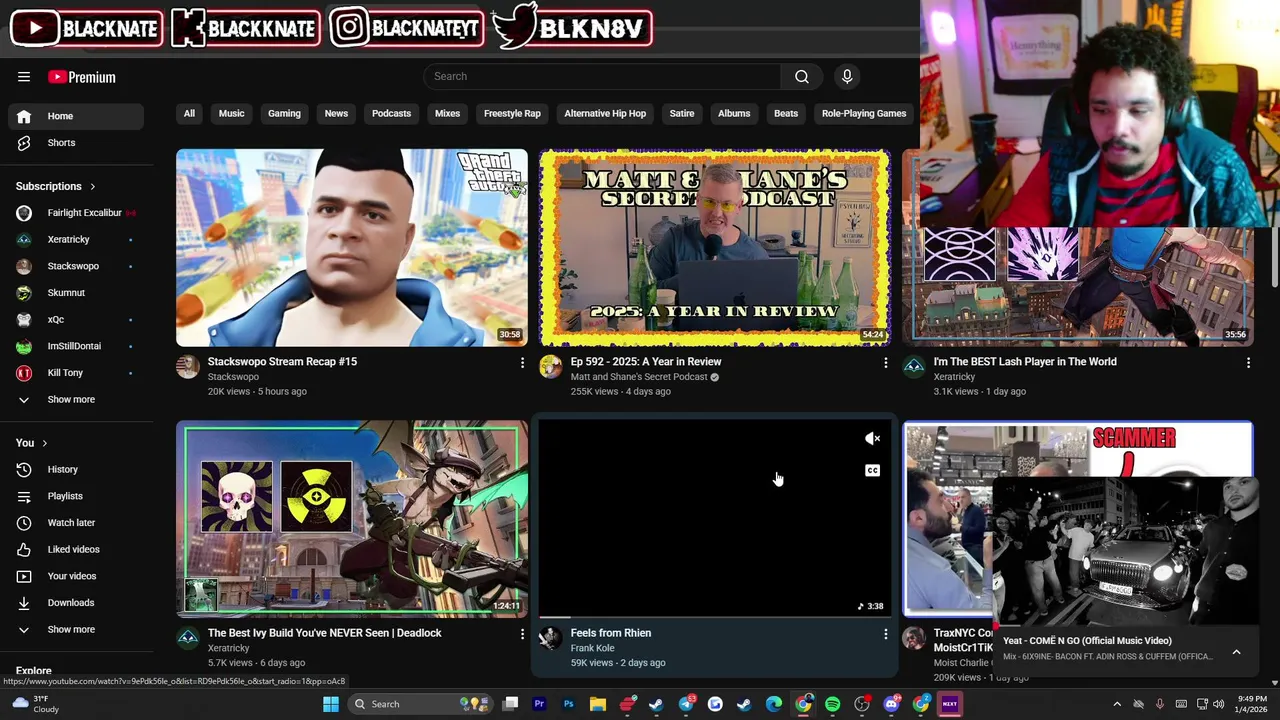
Task: Expand the Subscriptions section arrow
Action: coord(93,186)
